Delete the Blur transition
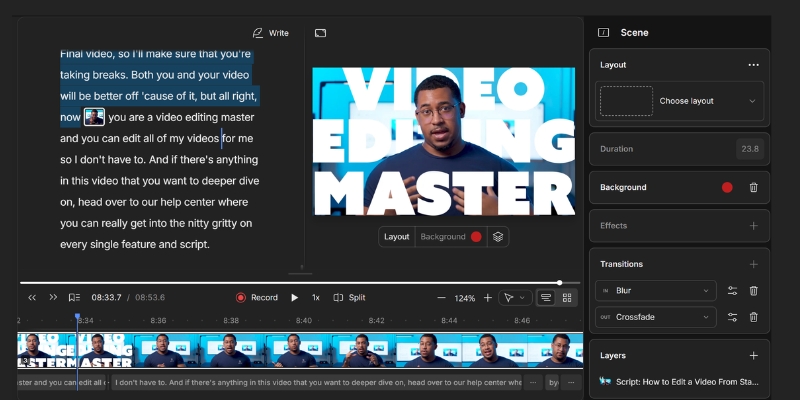 click(x=754, y=291)
